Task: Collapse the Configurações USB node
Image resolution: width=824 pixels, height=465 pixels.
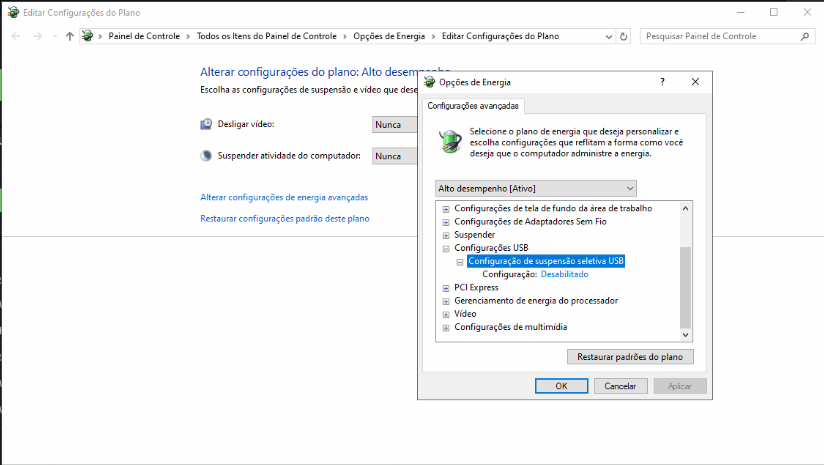Action: tap(446, 248)
